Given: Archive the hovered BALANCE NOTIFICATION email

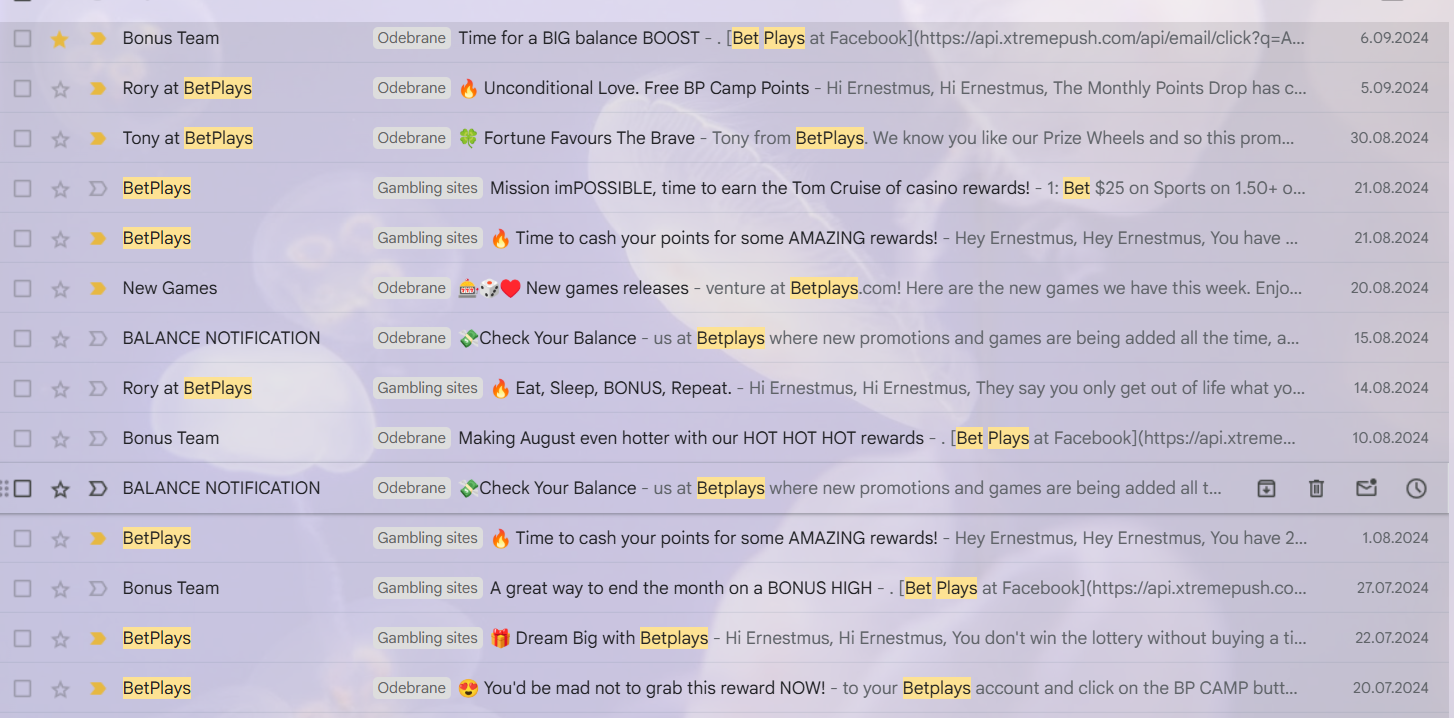Looking at the screenshot, I should (1266, 488).
